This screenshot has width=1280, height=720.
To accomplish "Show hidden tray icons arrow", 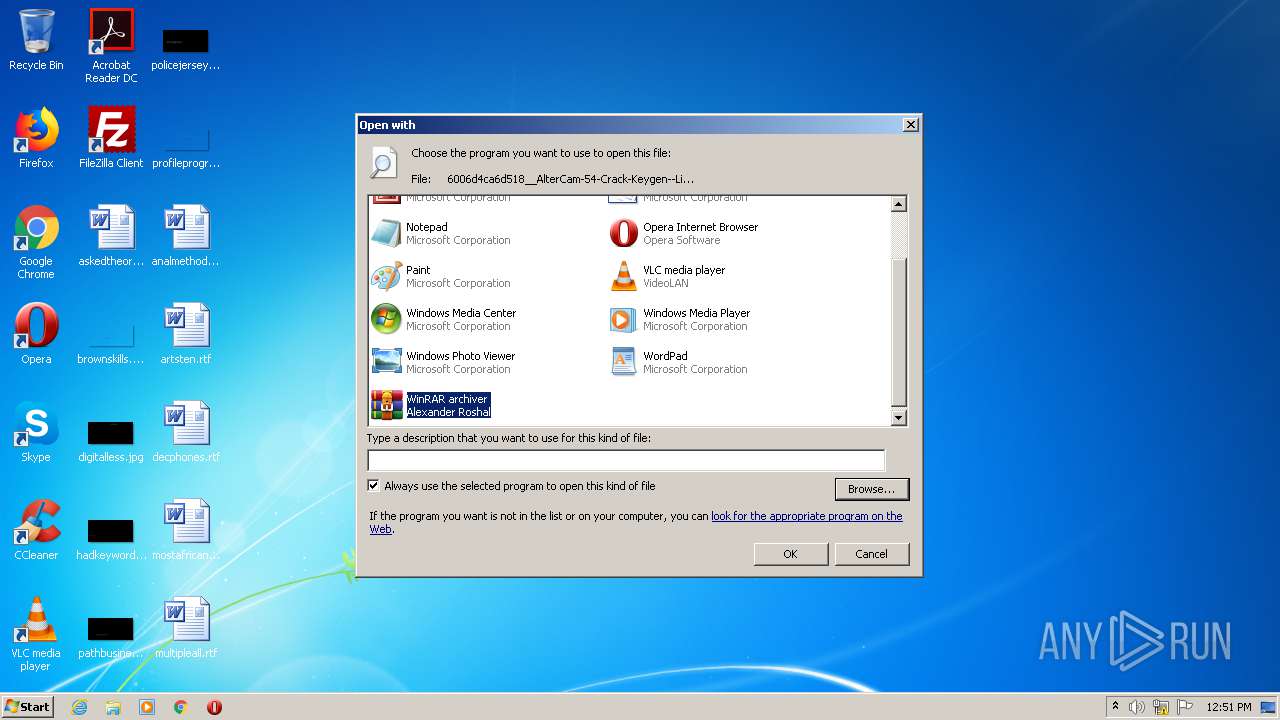I will pyautogui.click(x=1115, y=706).
